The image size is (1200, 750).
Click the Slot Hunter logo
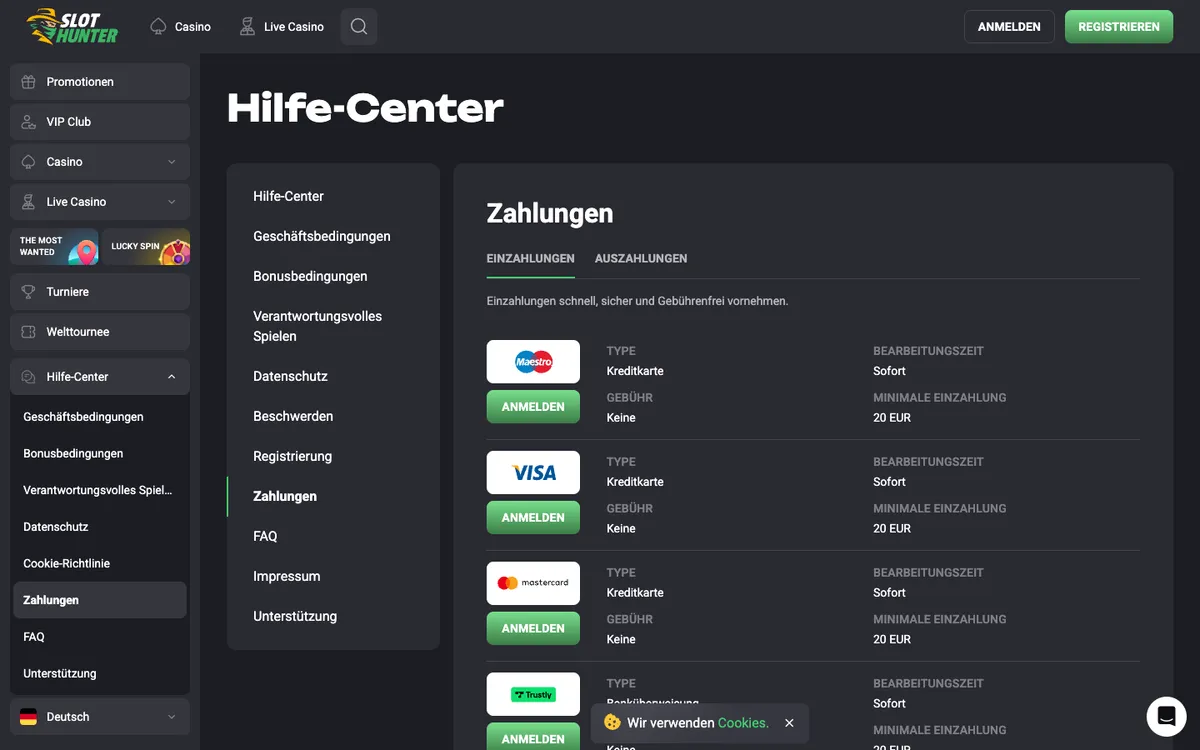72,26
